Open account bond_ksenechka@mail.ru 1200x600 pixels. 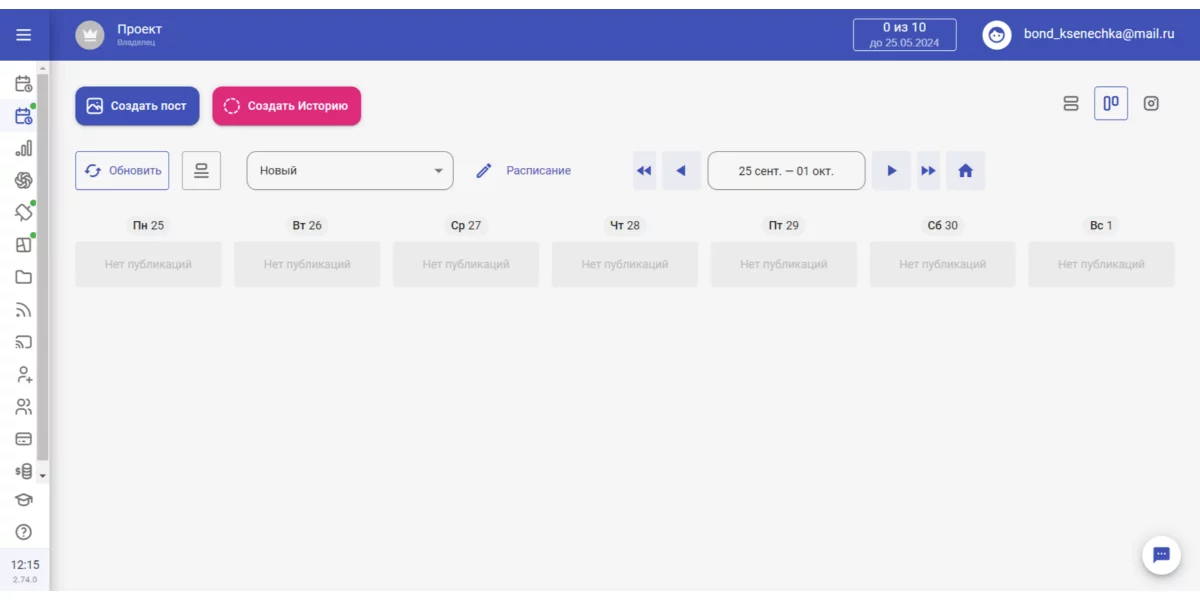[x=1099, y=34]
